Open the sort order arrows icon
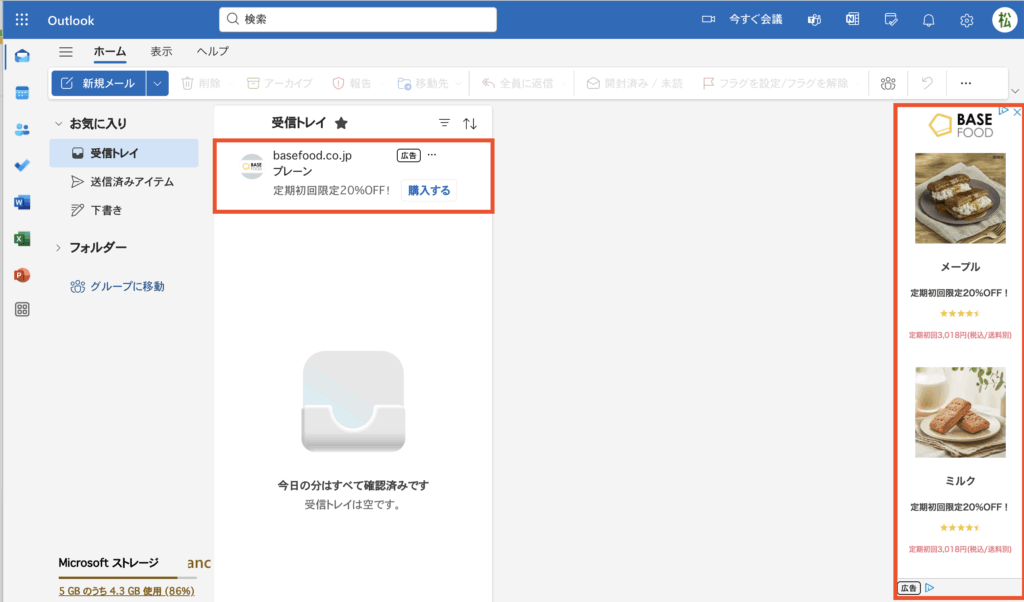This screenshot has width=1024, height=602. (470, 123)
